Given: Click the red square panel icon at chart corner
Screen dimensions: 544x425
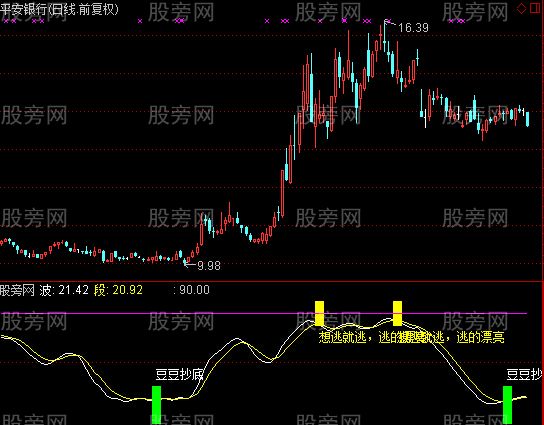Looking at the screenshot, I should (535, 8).
